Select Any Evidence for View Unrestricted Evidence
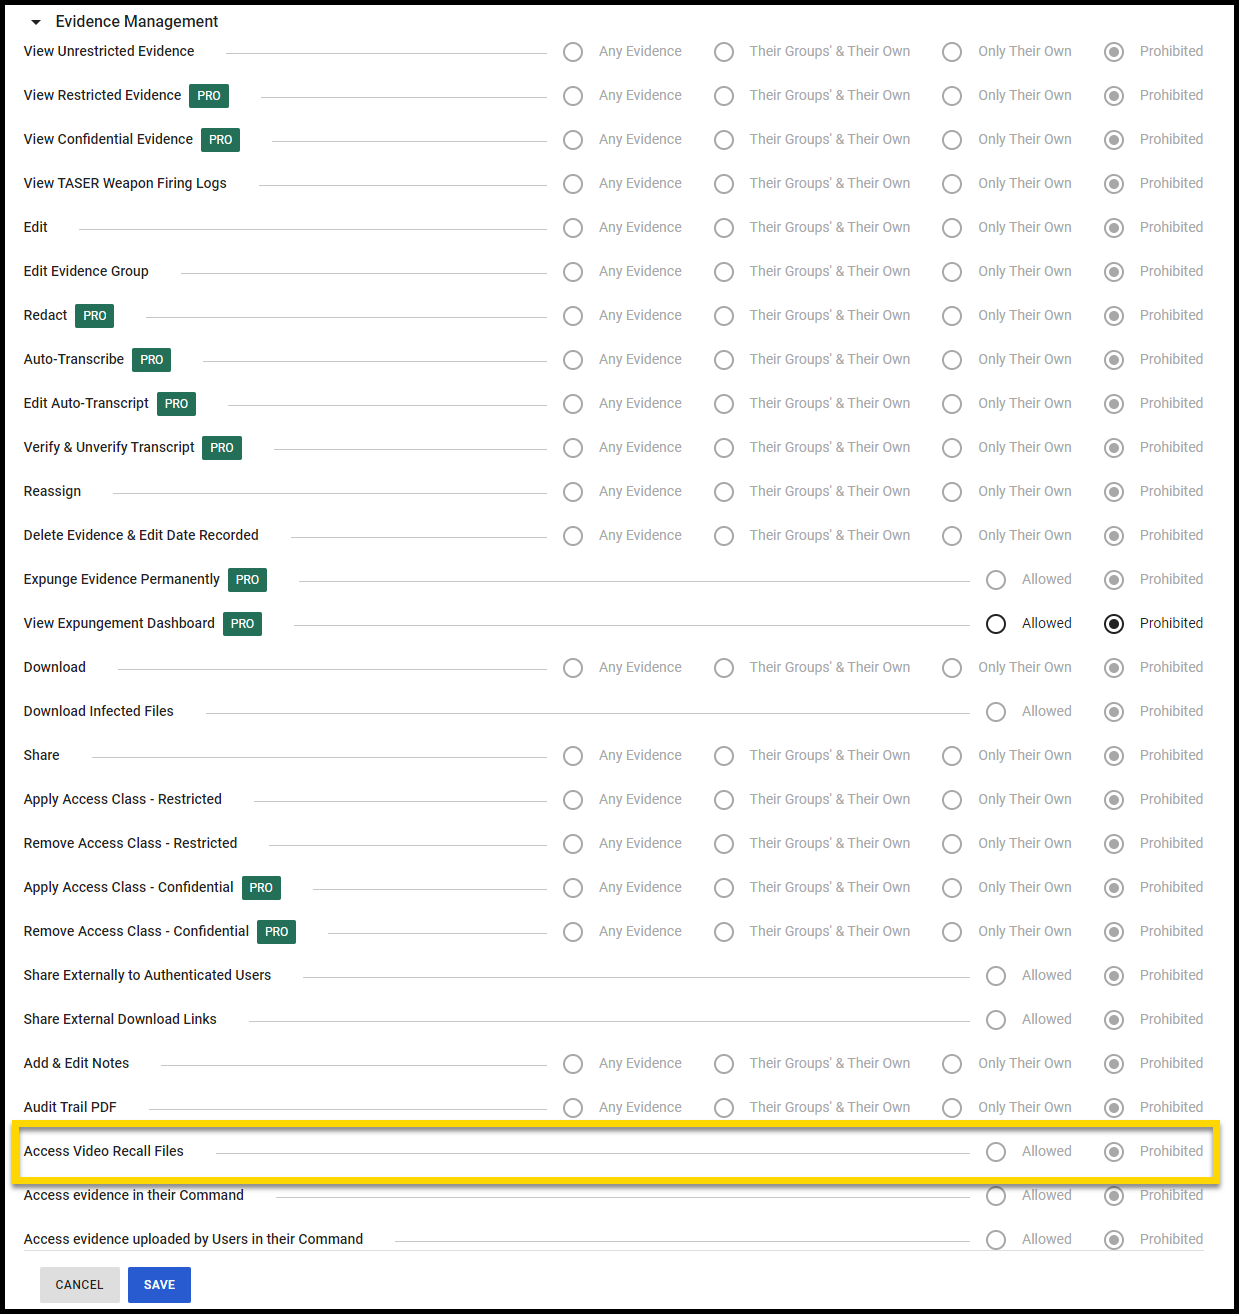The image size is (1239, 1314). (573, 52)
